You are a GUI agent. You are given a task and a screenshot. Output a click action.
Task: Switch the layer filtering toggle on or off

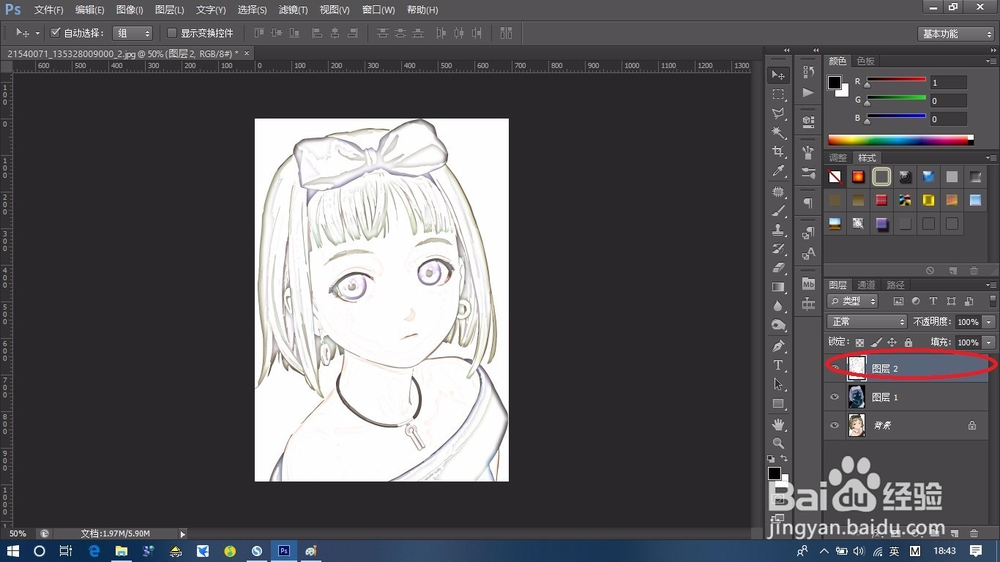[992, 300]
